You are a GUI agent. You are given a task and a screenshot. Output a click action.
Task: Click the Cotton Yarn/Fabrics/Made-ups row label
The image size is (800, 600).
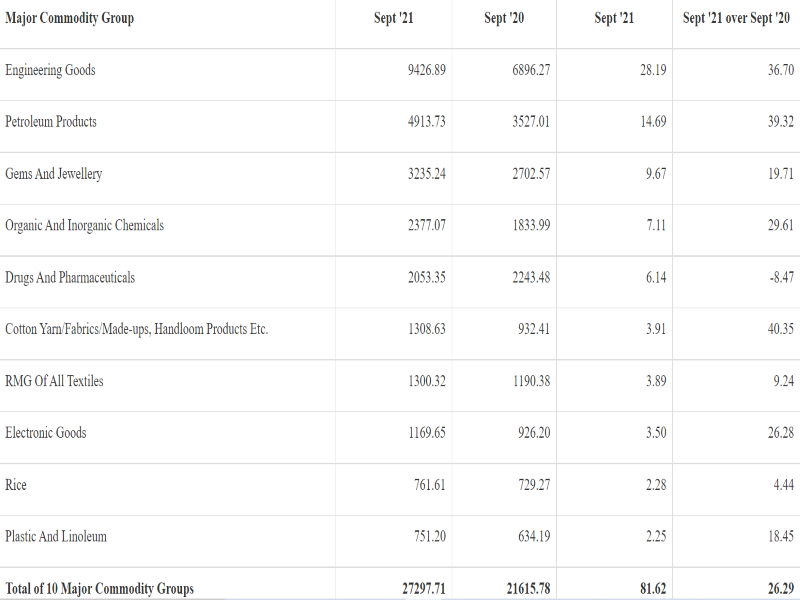pos(136,329)
